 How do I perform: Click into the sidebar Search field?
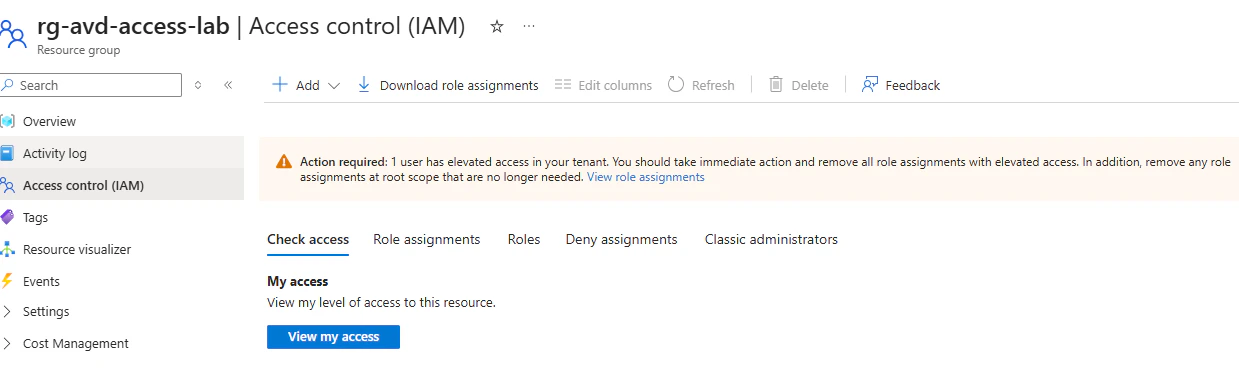click(x=91, y=85)
